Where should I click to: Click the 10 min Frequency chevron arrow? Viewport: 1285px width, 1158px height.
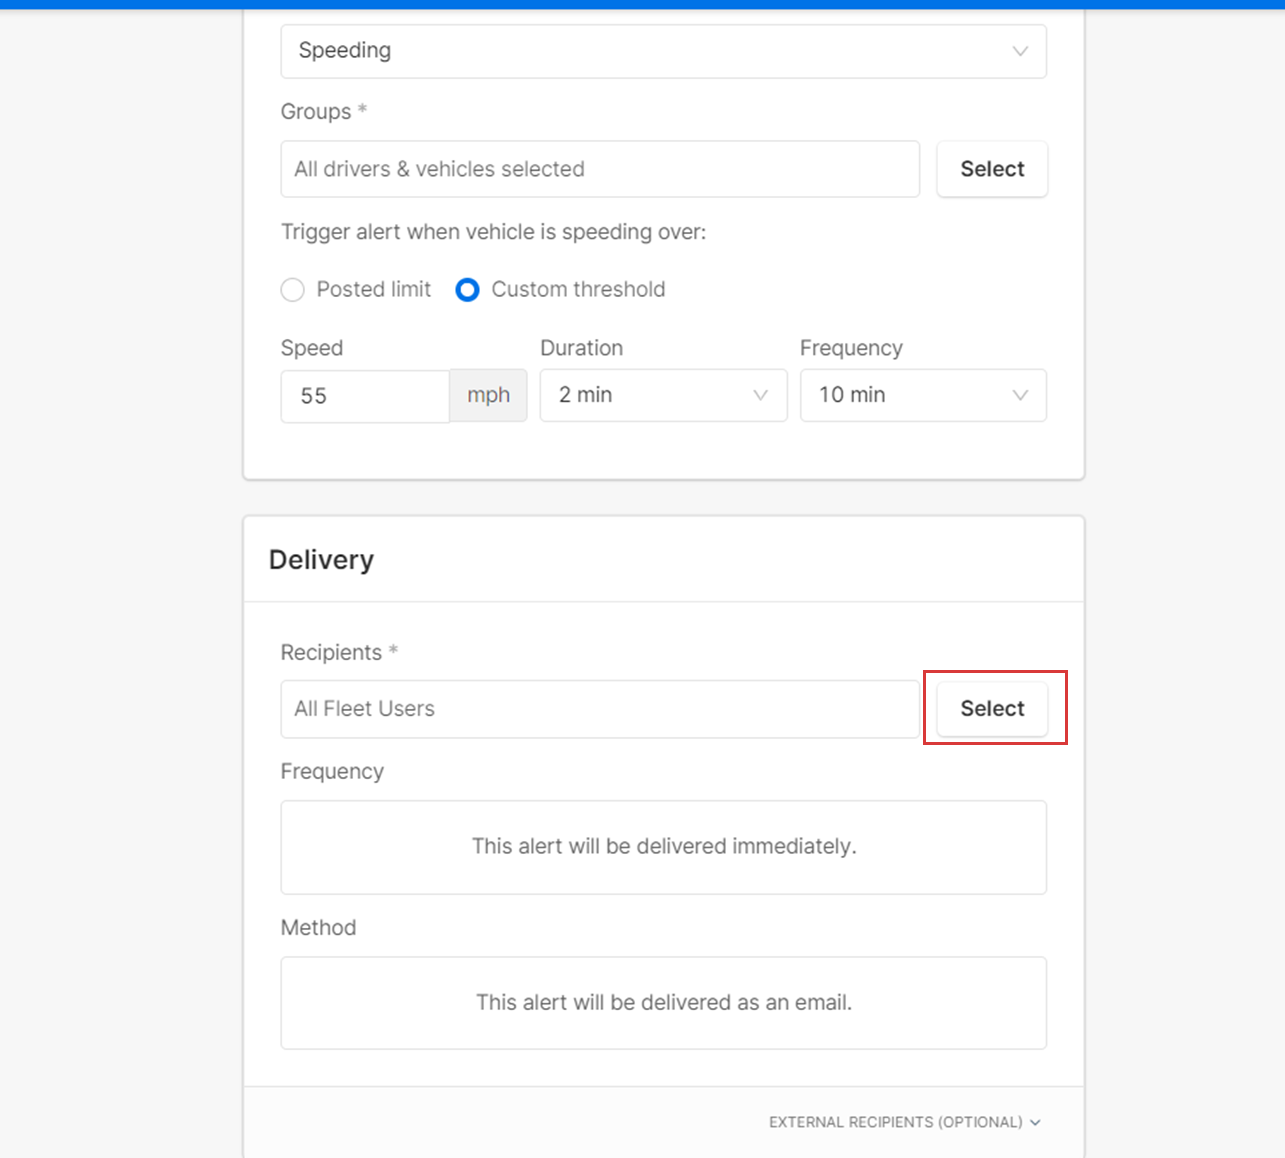point(1020,395)
